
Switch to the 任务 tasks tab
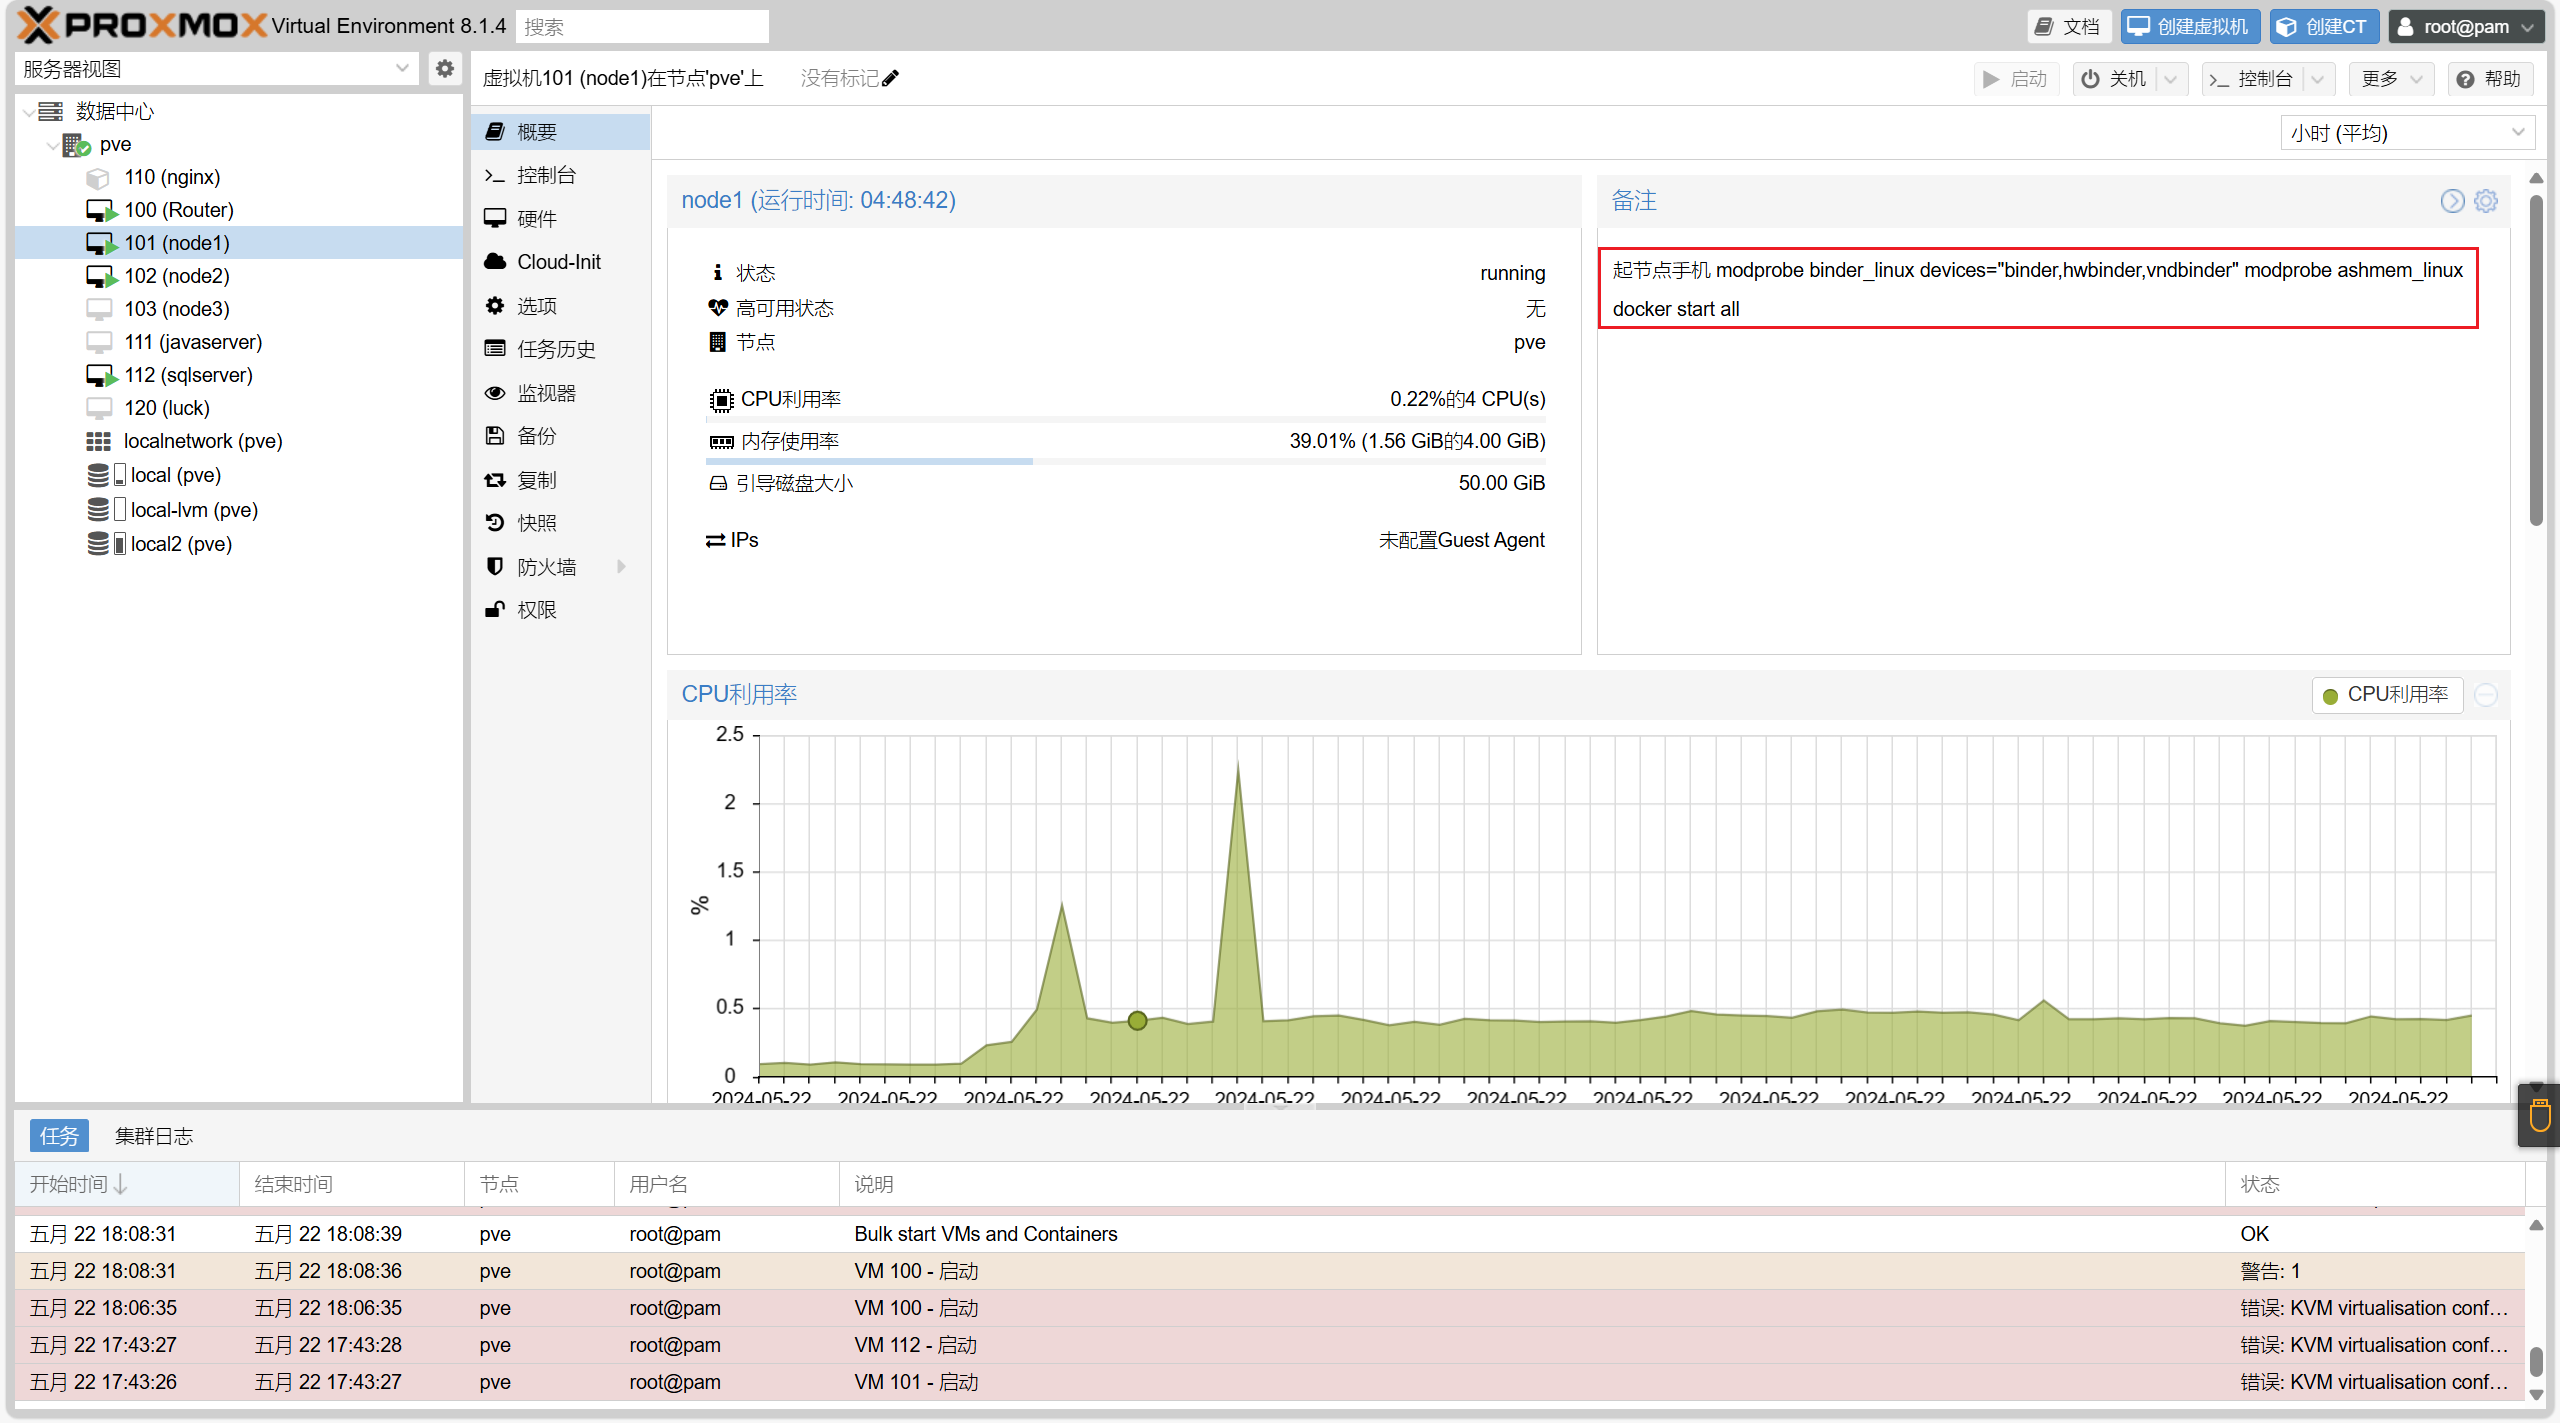point(59,1136)
